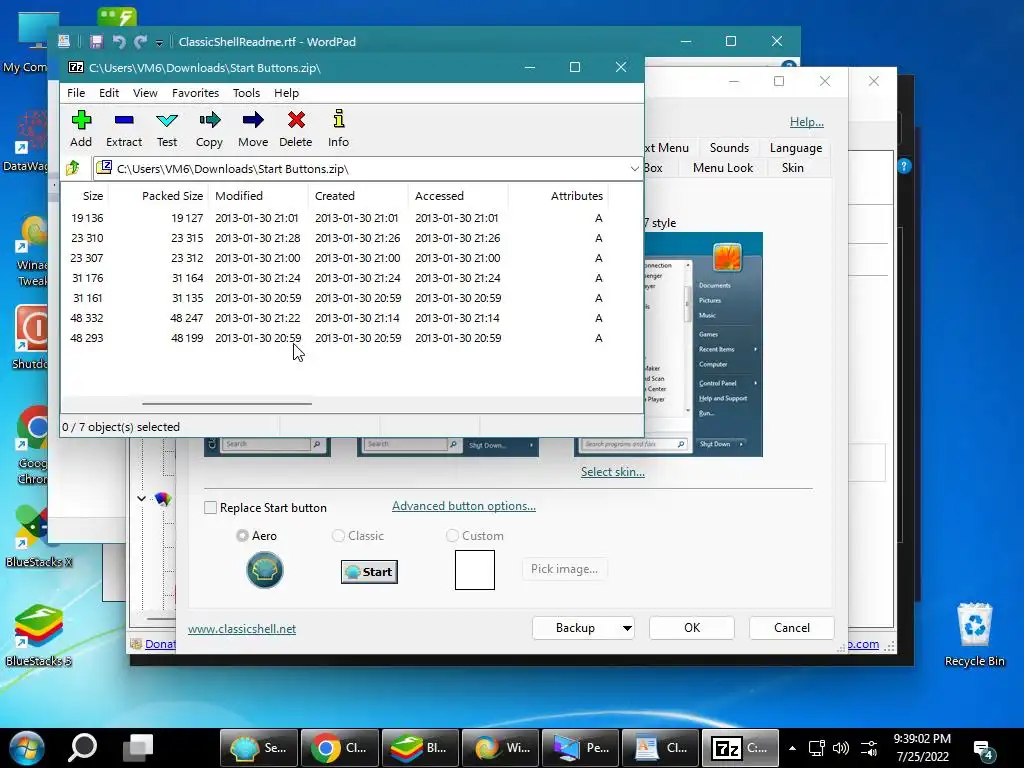1024x768 pixels.
Task: Click the volume speaker tray icon
Action: pyautogui.click(x=840, y=748)
